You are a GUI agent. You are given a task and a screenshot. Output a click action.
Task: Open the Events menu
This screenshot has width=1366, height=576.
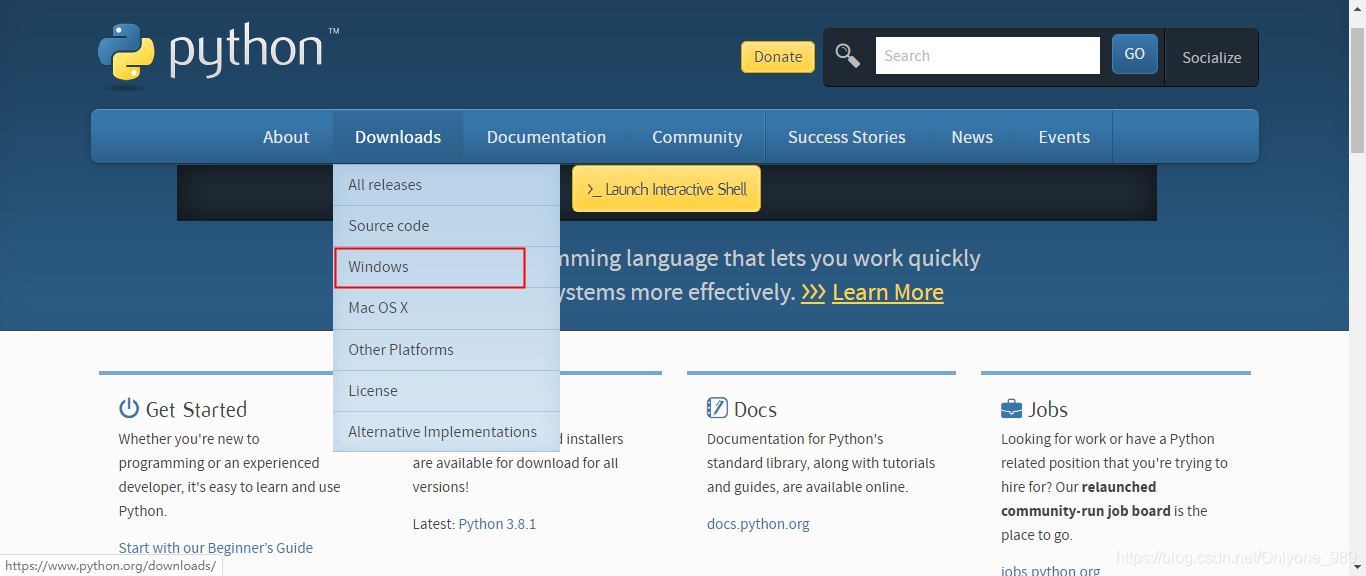point(1064,137)
